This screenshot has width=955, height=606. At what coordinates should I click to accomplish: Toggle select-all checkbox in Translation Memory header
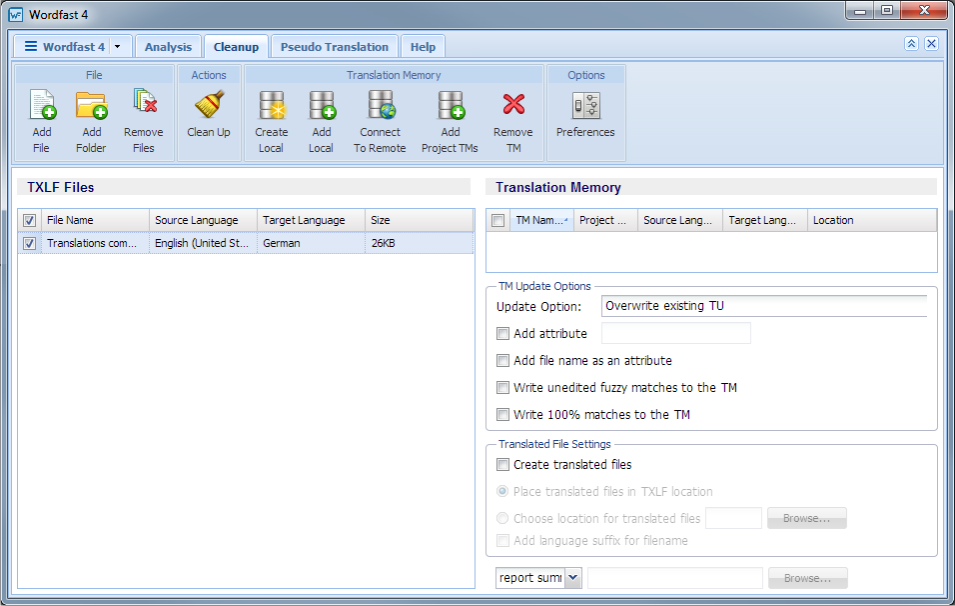click(x=498, y=220)
